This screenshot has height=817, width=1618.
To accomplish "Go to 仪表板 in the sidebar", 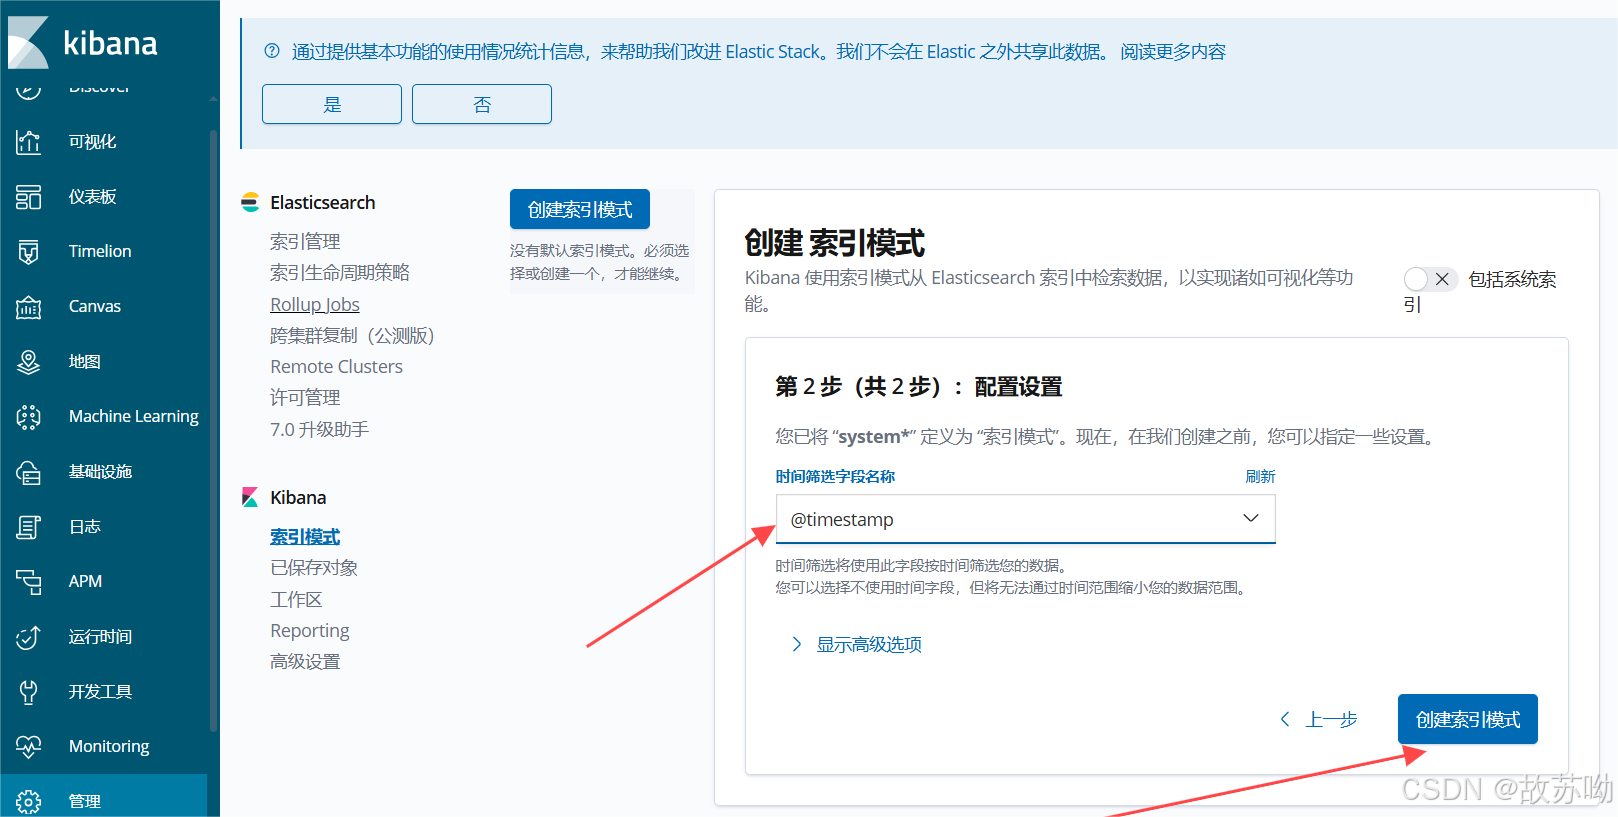I will (x=93, y=197).
